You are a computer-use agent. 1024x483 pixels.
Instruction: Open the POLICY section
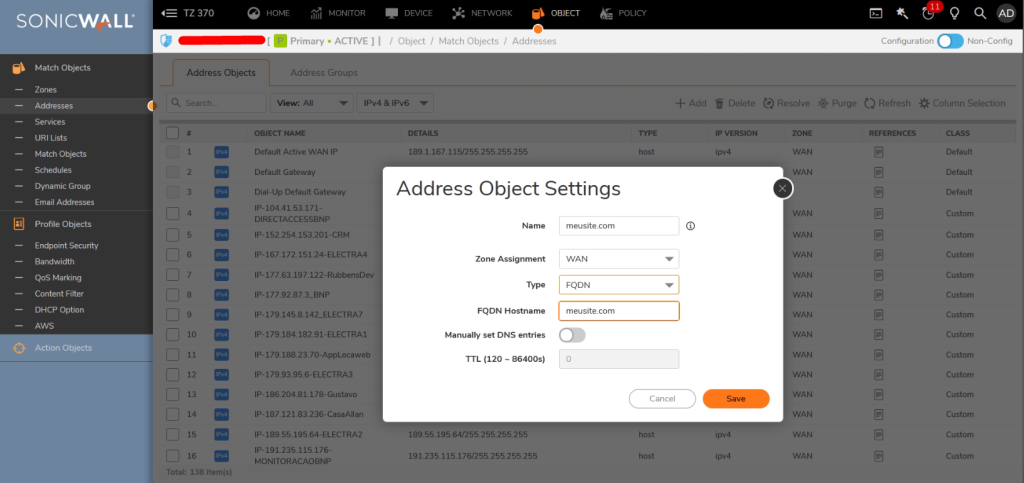point(623,13)
